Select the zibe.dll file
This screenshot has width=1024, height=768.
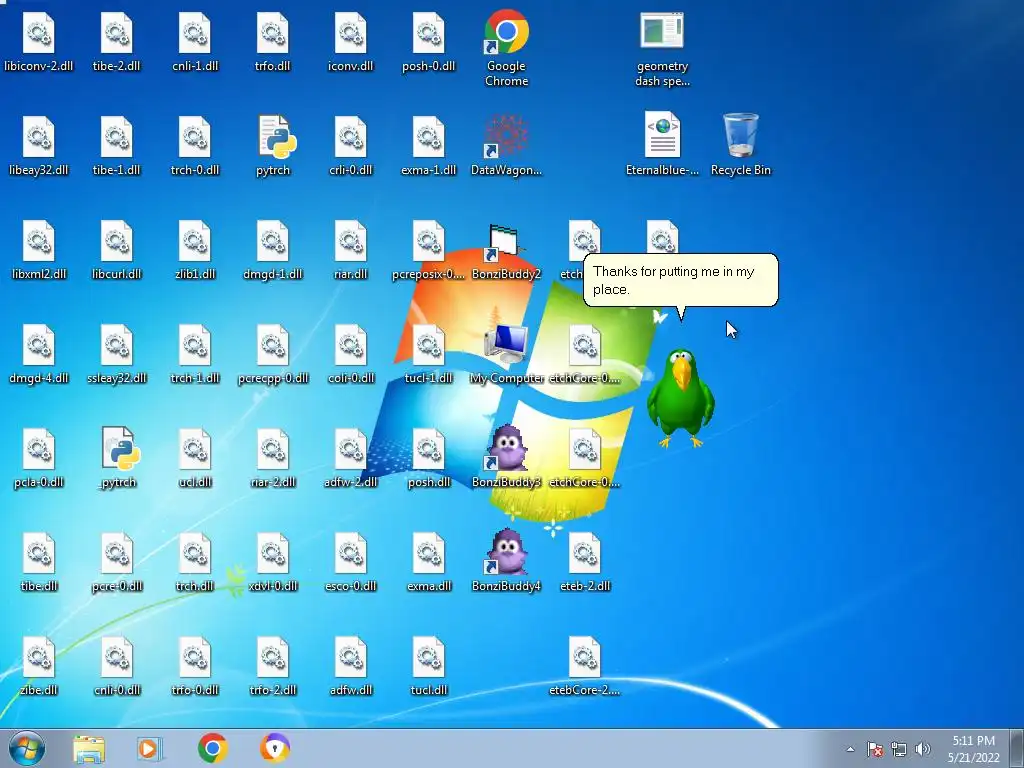[39, 665]
